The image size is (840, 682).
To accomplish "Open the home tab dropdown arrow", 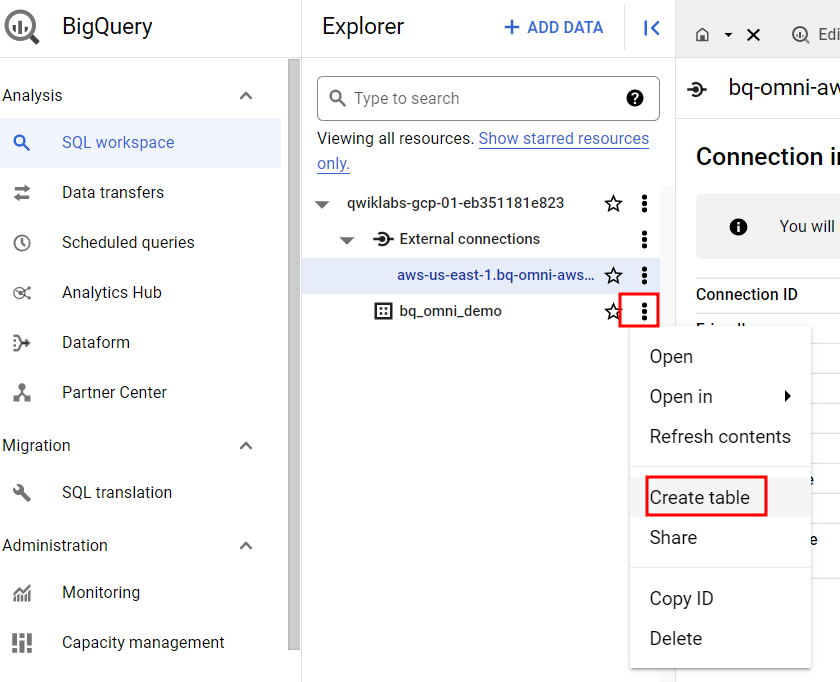I will tap(728, 35).
